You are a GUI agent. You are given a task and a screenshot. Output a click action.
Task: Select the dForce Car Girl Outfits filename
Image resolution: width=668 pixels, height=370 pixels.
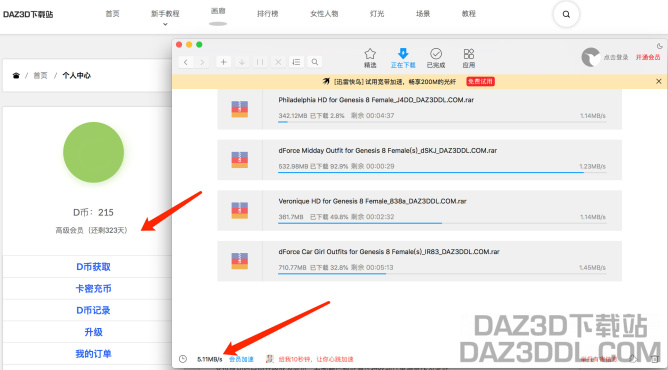(x=389, y=252)
